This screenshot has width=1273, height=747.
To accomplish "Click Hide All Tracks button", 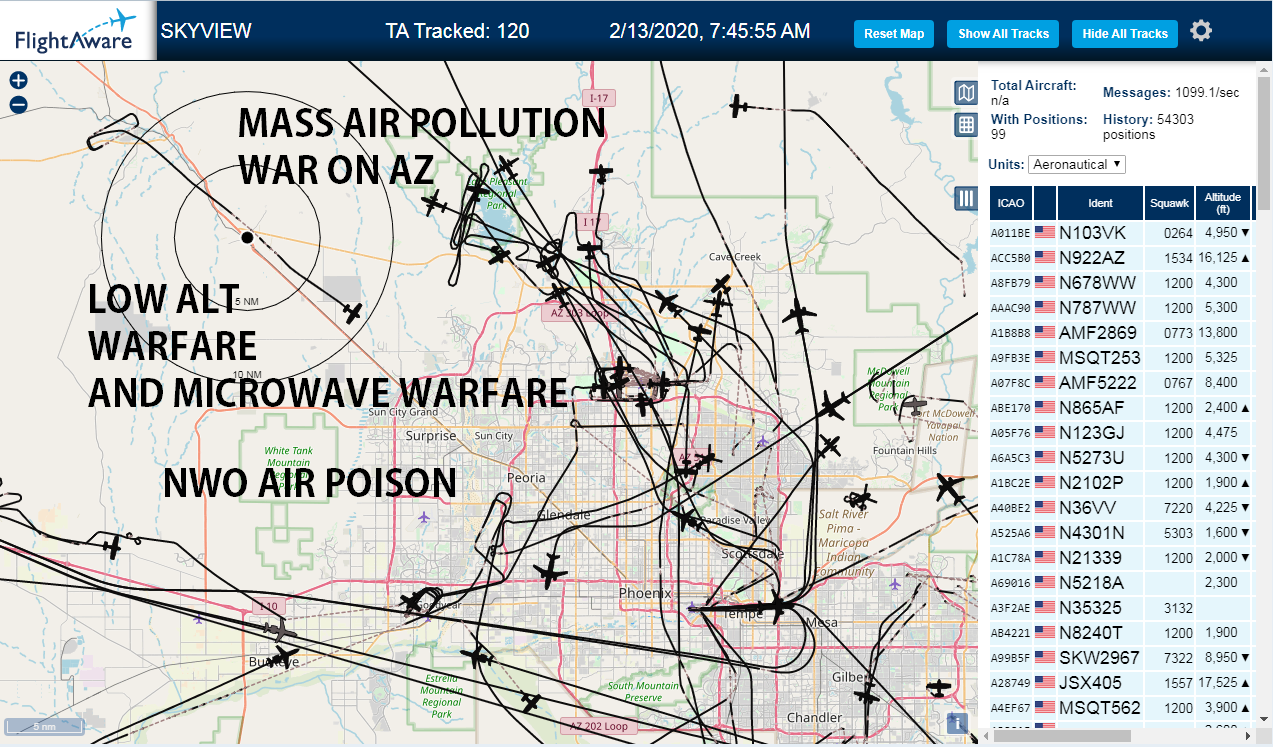I will 1125,33.
